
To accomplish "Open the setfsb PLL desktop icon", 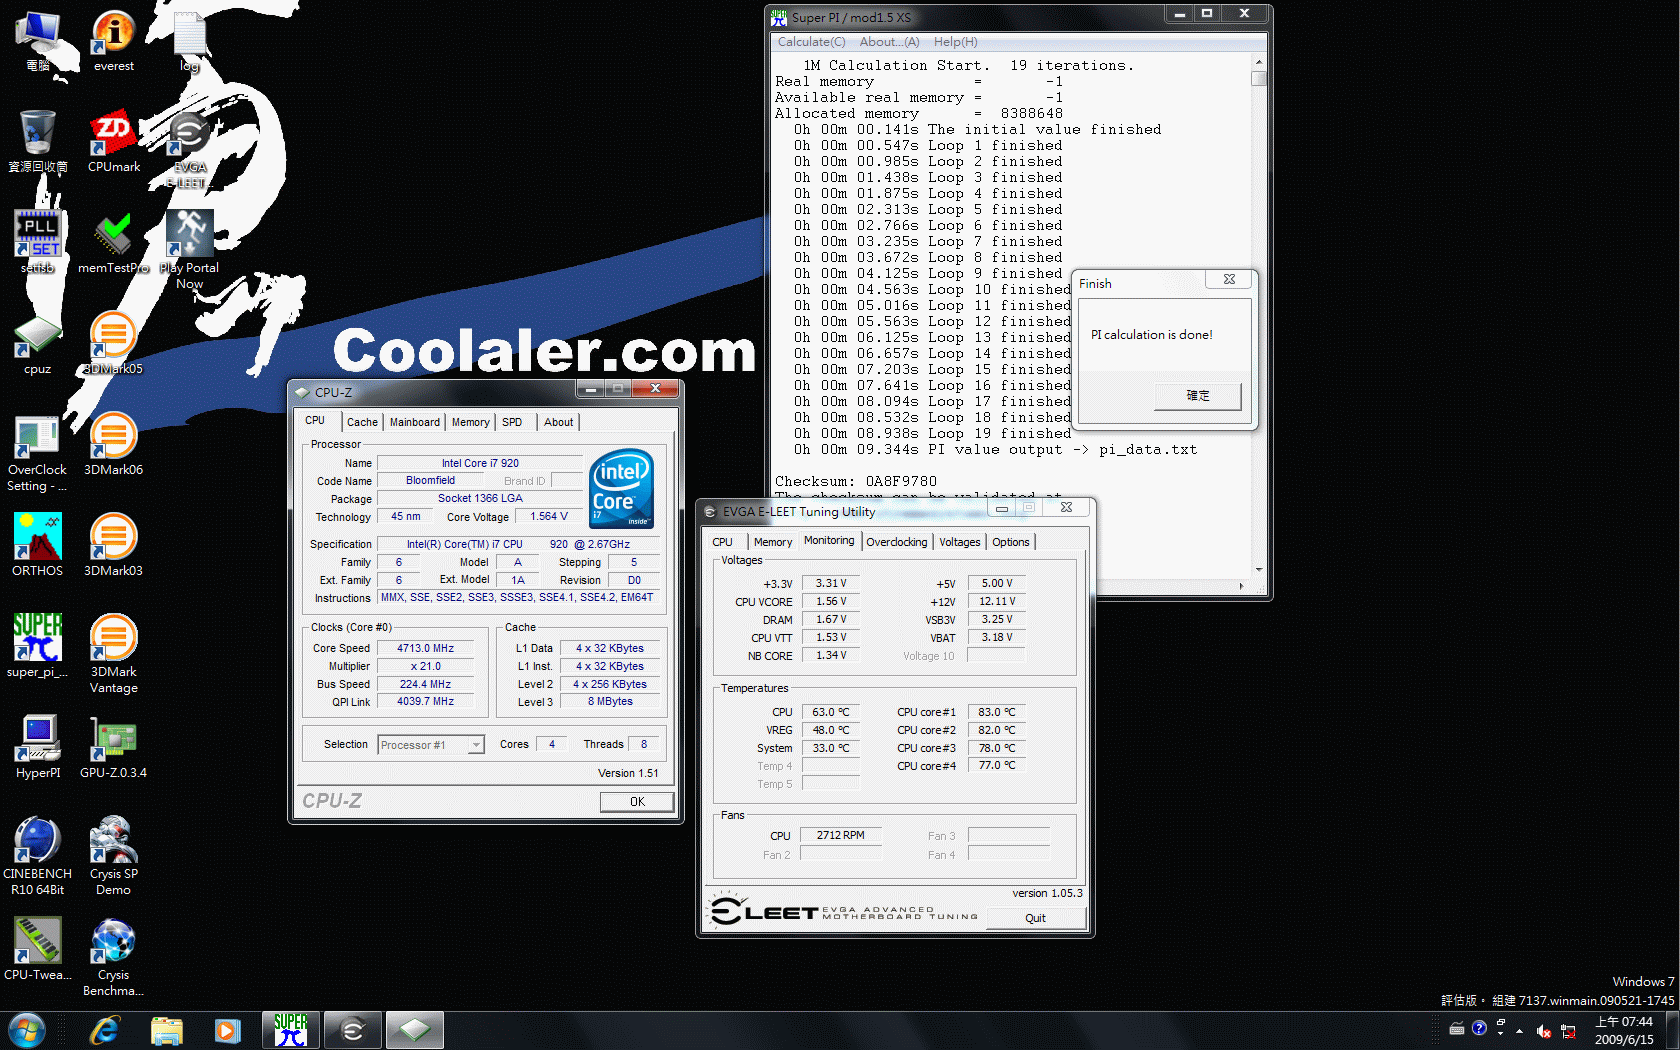I will (38, 242).
